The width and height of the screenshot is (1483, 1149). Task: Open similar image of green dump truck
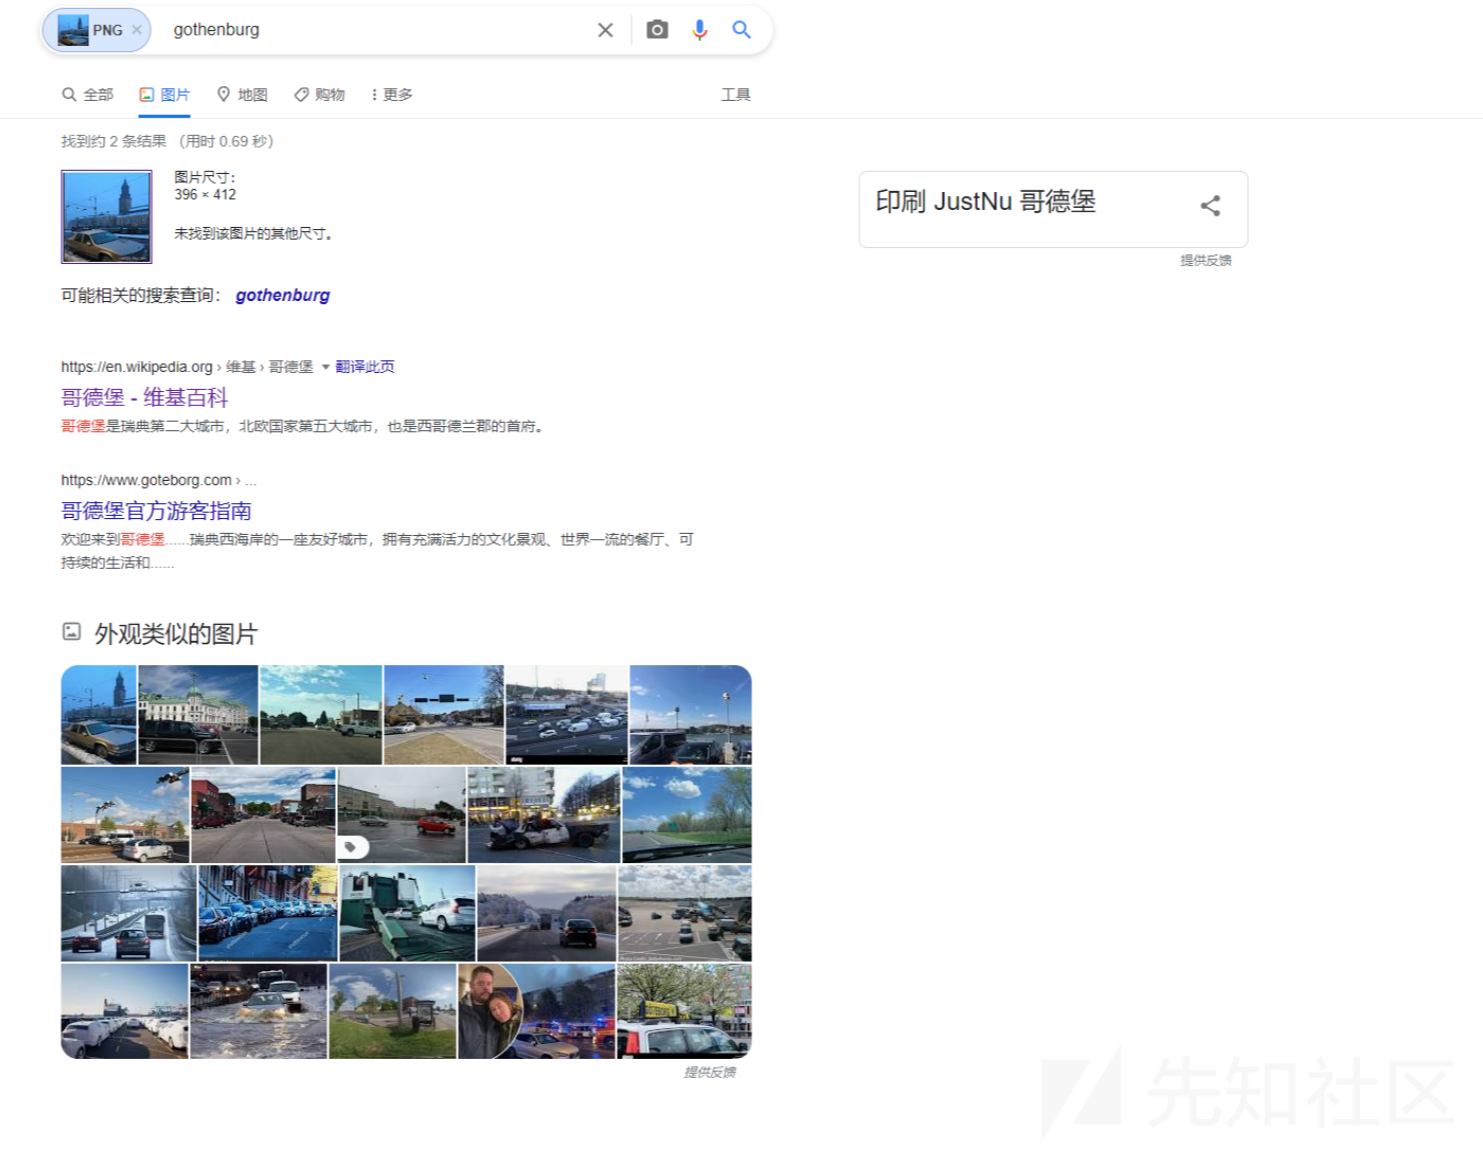click(408, 913)
